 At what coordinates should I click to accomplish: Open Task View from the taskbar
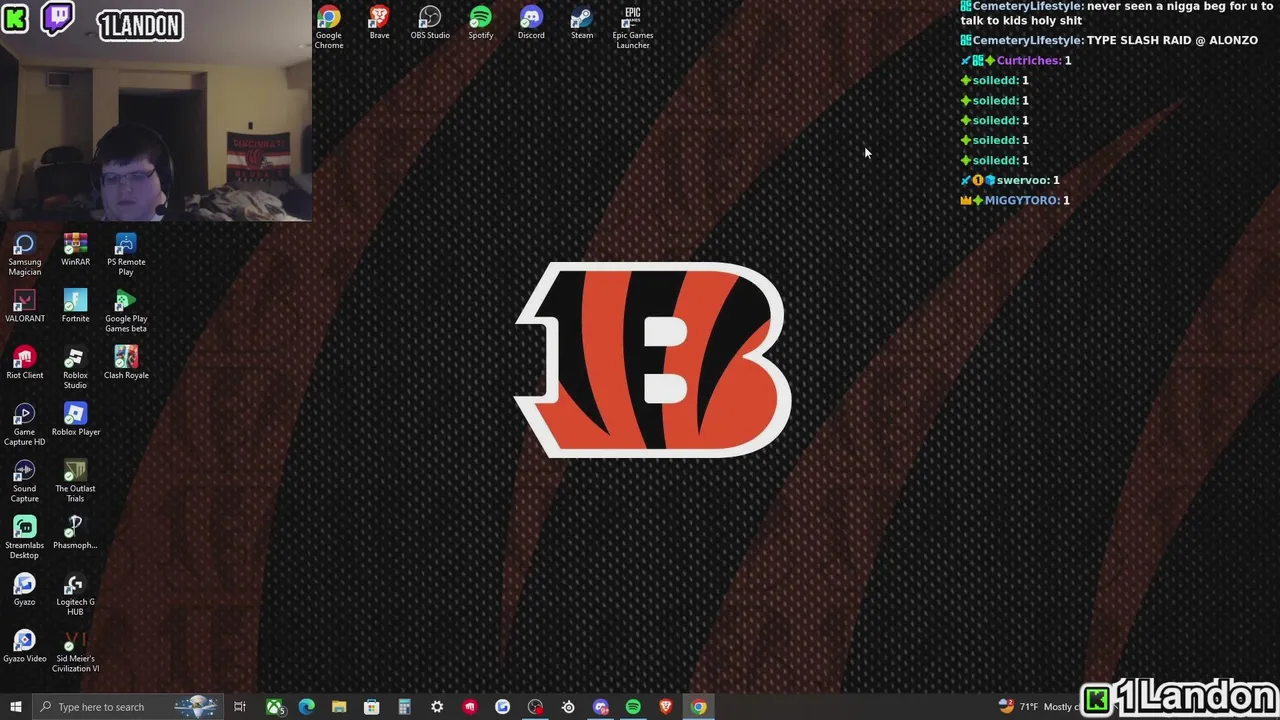coord(240,707)
